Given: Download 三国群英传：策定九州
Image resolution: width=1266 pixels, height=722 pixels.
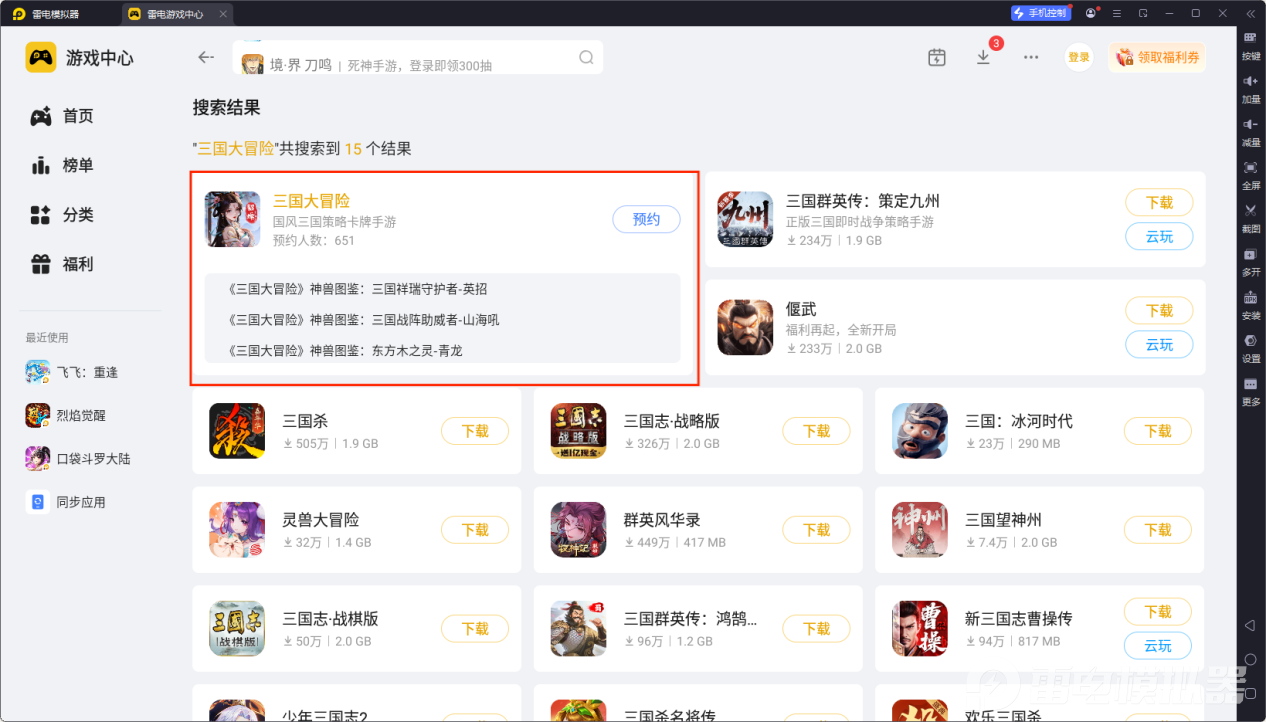Looking at the screenshot, I should 1159,202.
